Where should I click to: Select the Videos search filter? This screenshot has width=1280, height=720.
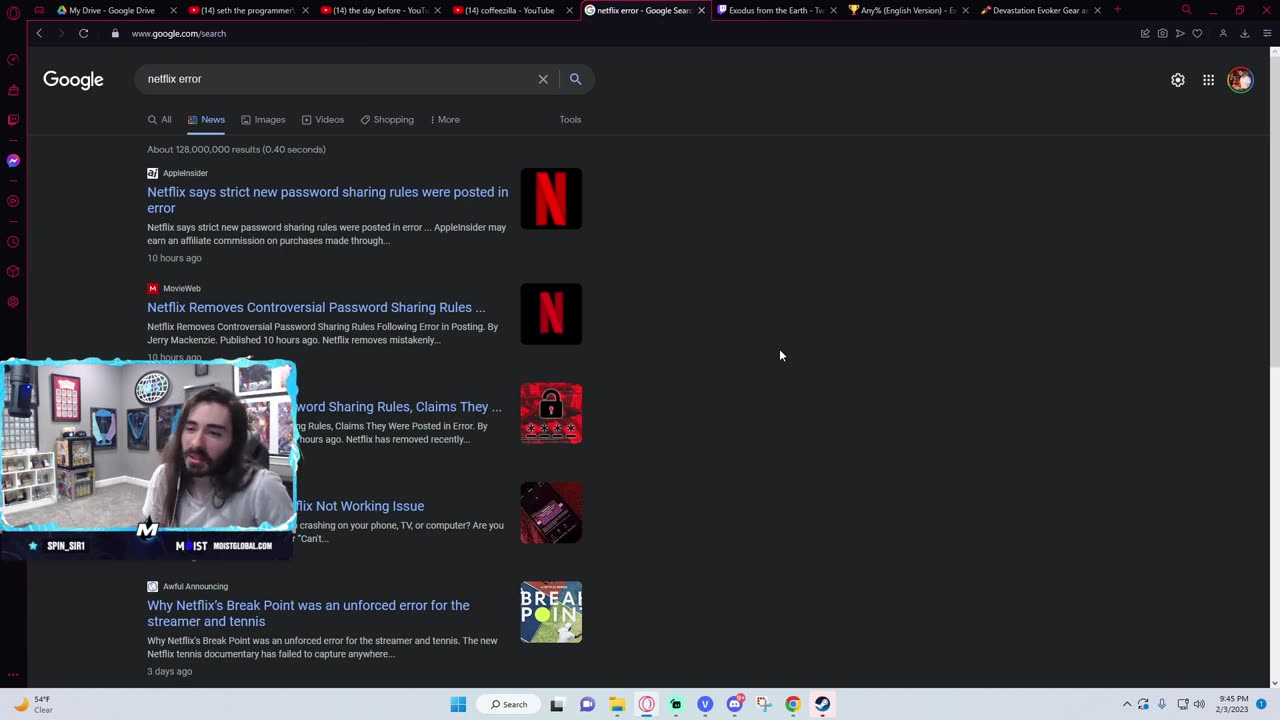point(323,120)
